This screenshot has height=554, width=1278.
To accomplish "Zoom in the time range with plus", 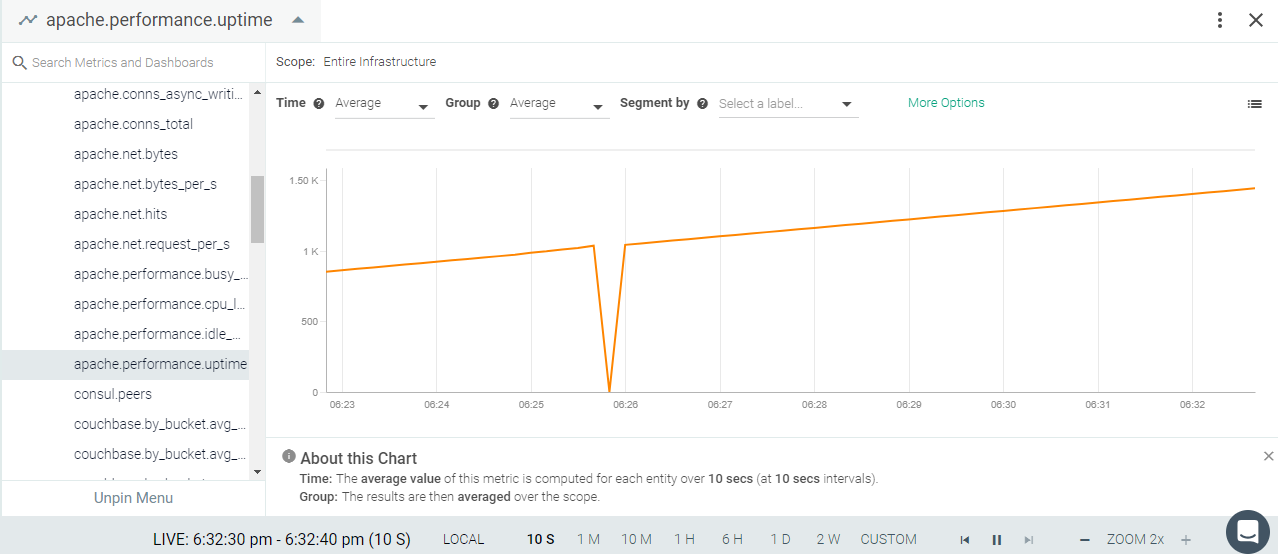I will click(1186, 540).
